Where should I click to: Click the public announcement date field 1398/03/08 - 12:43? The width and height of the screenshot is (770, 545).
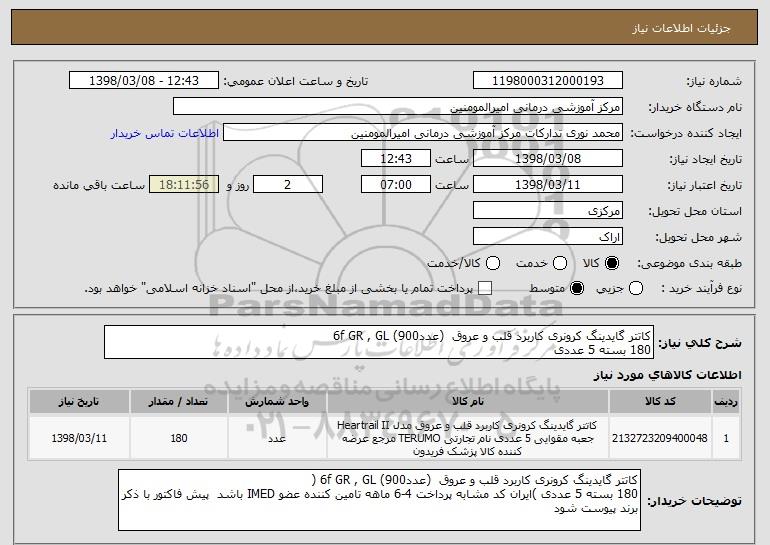144,81
